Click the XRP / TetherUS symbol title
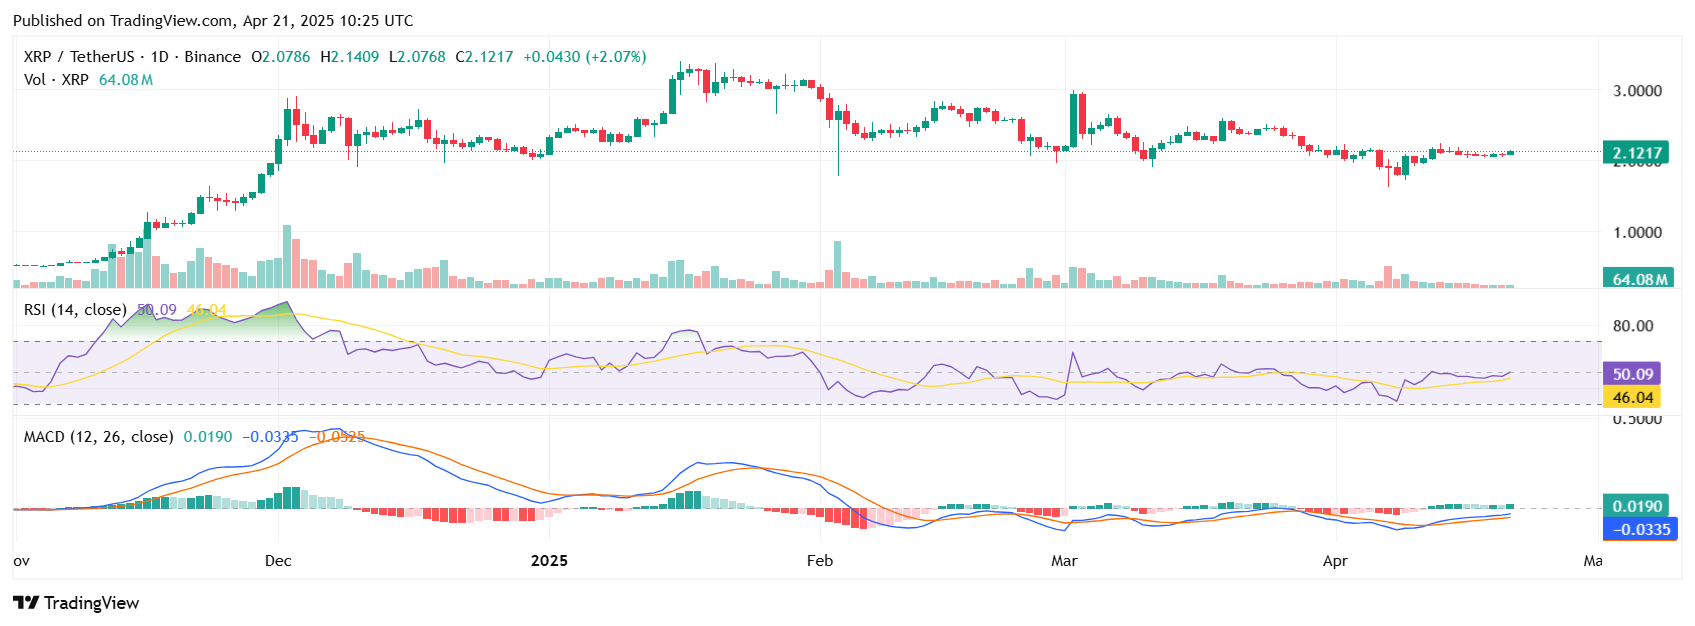1695x626 pixels. [x=78, y=57]
